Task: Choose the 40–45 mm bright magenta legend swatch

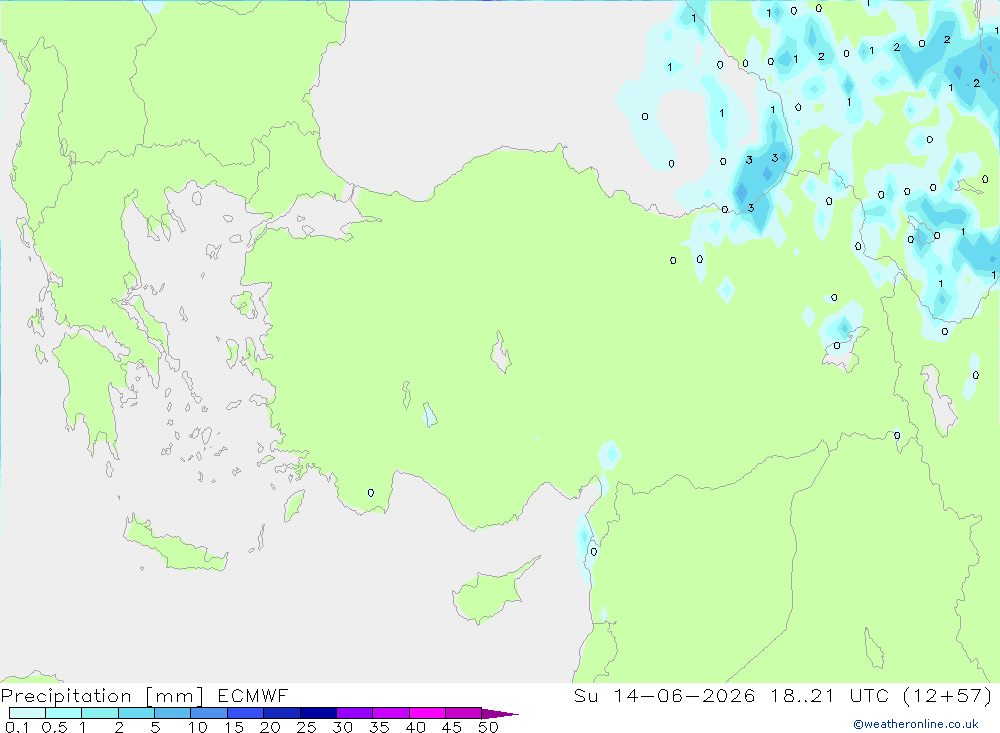Action: click(x=427, y=713)
